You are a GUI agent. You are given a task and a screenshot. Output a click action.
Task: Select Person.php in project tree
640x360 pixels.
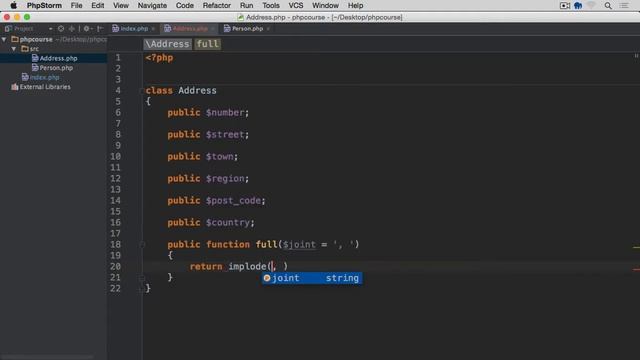53,68
